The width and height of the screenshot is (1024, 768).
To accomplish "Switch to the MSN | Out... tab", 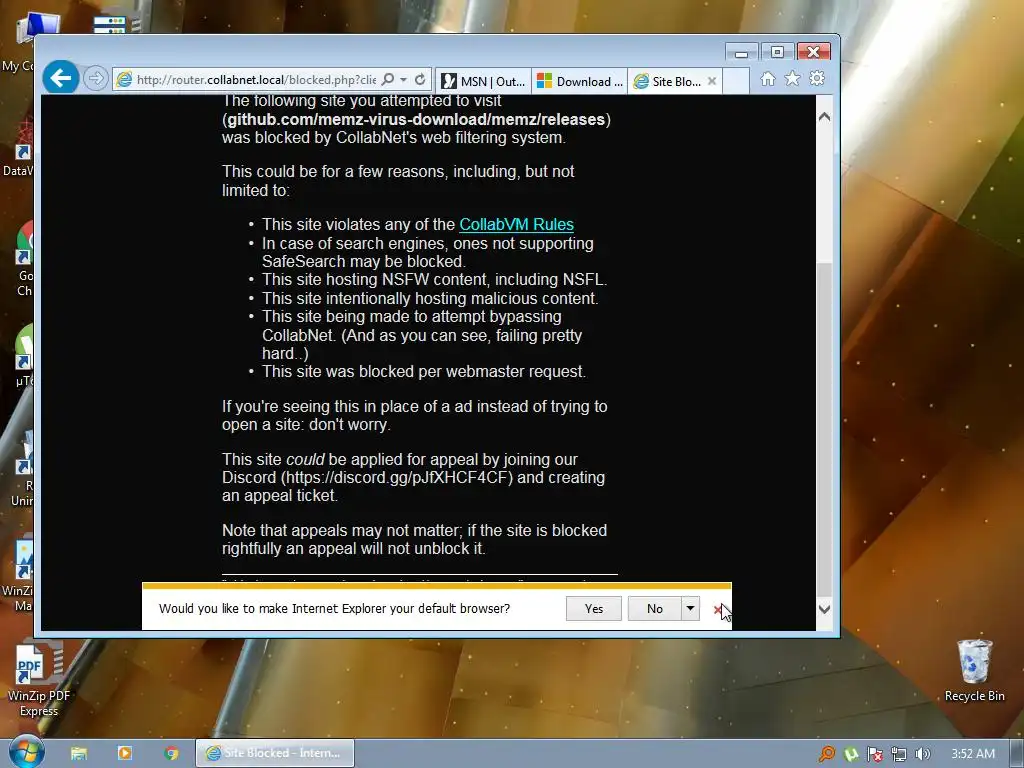I will tap(483, 81).
